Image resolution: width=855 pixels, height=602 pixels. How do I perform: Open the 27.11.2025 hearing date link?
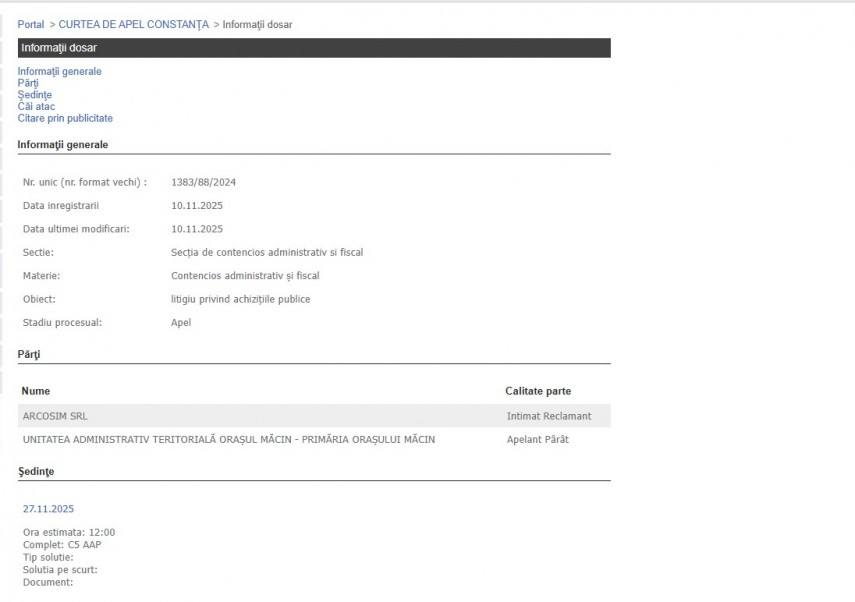click(x=48, y=509)
